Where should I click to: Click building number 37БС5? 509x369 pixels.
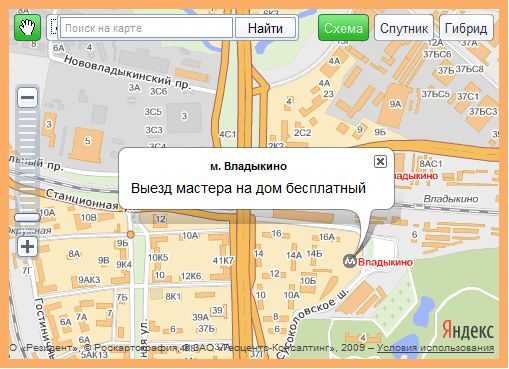(x=436, y=94)
